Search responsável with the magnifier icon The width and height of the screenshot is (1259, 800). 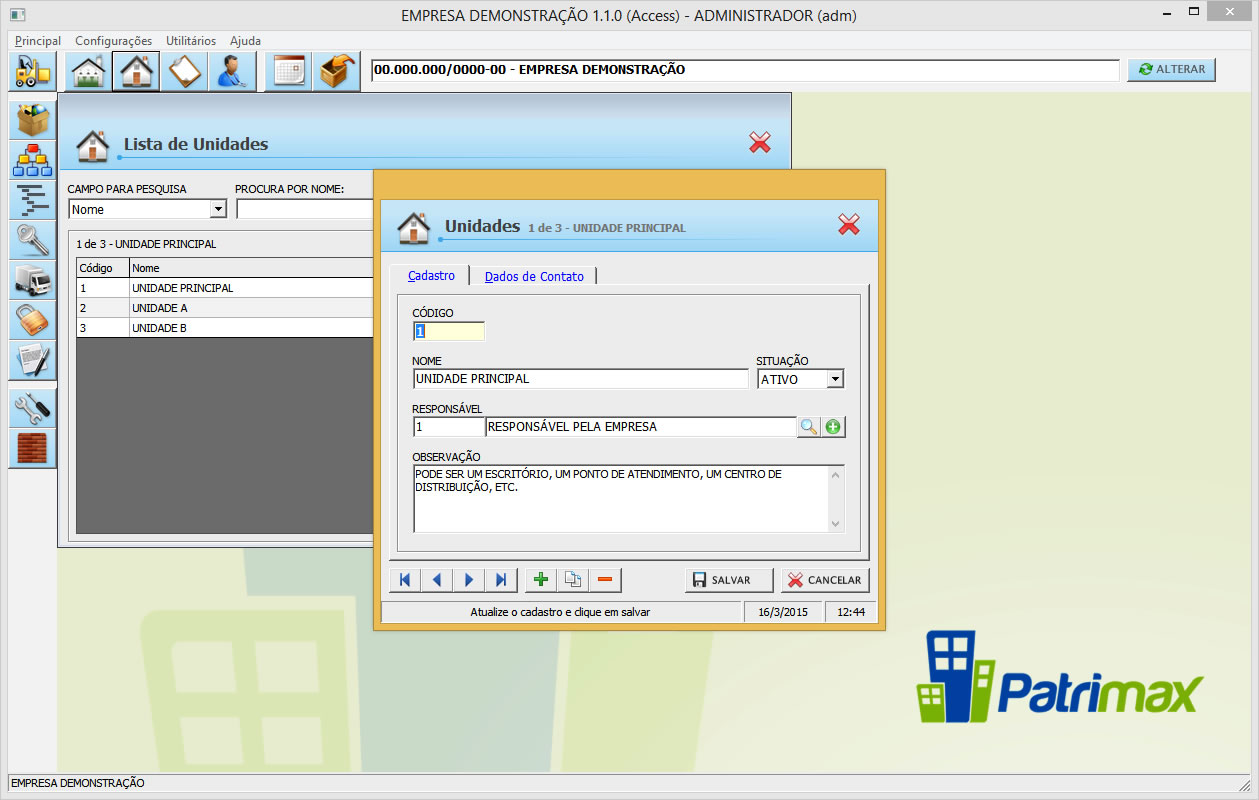tap(808, 427)
